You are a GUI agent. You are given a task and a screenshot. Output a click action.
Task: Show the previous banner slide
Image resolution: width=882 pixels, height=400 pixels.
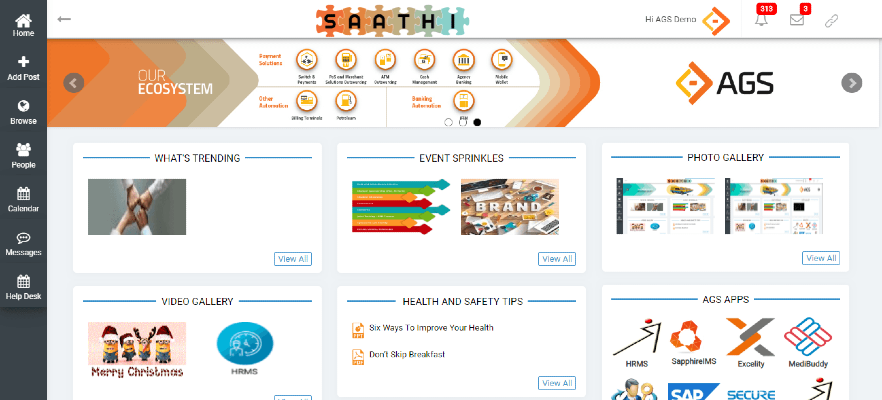pyautogui.click(x=73, y=83)
